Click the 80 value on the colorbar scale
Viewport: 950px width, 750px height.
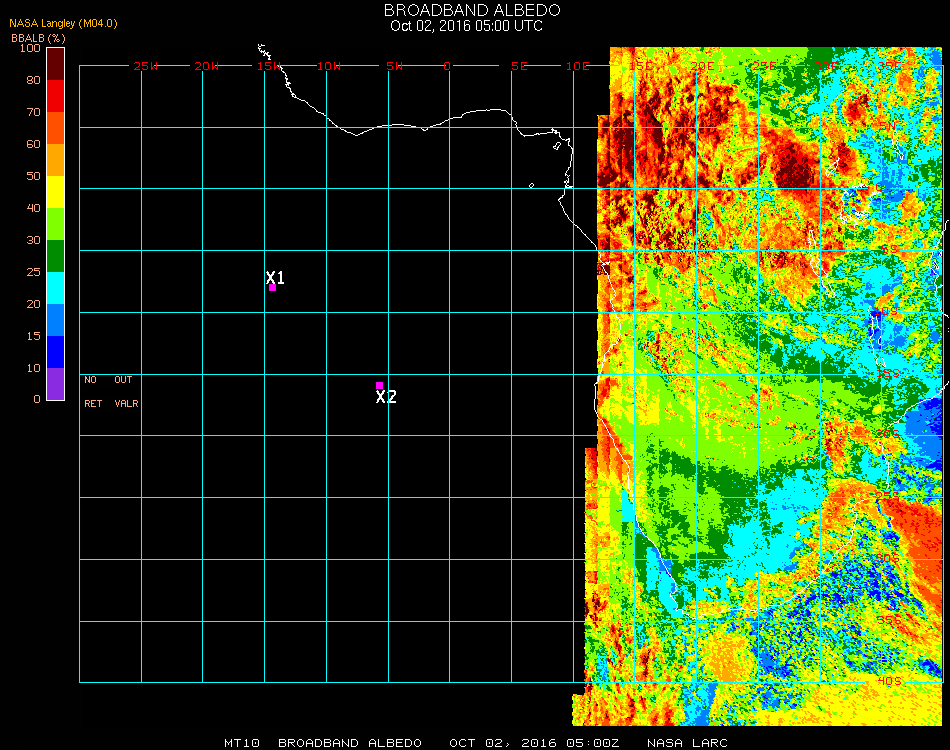coord(33,80)
